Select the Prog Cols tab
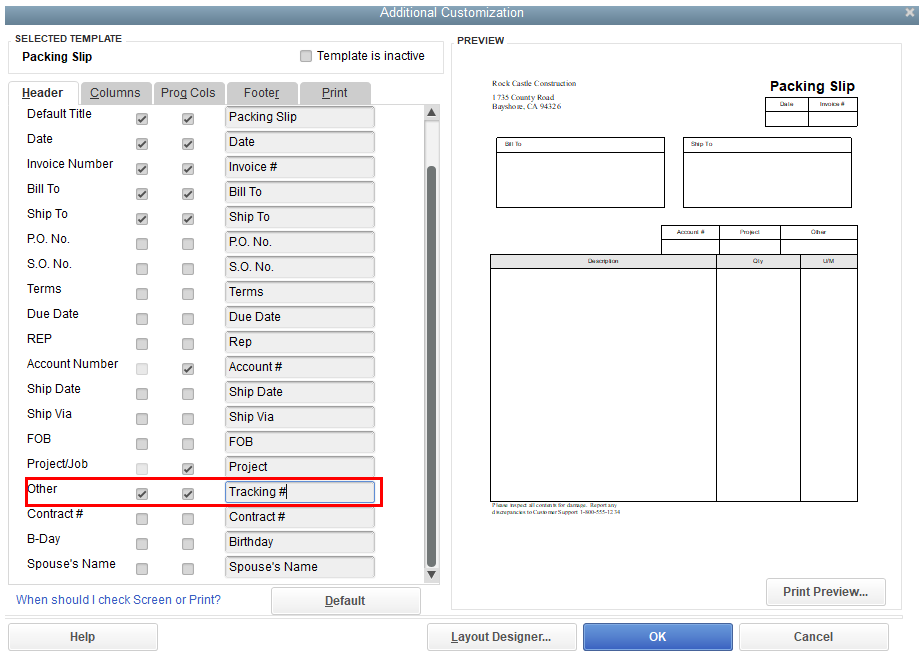The image size is (923, 660). 189,92
